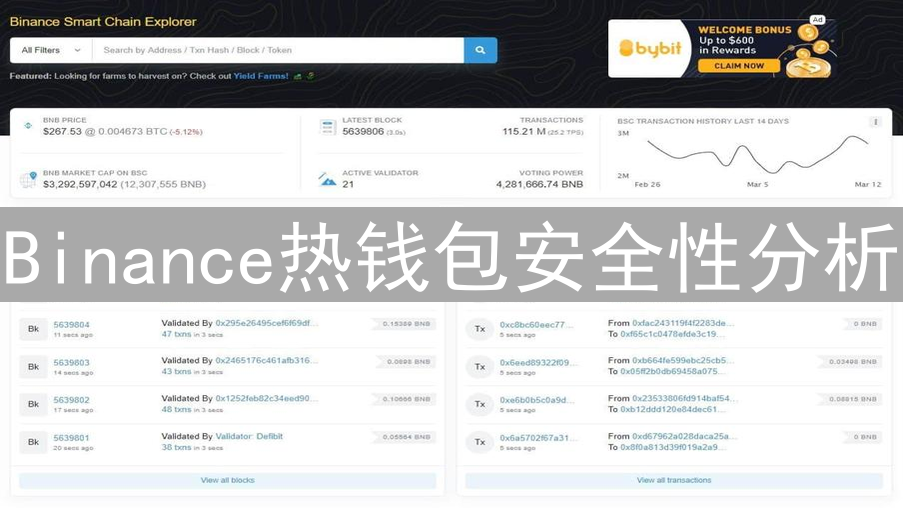Open the 43 txns link

click(x=176, y=372)
